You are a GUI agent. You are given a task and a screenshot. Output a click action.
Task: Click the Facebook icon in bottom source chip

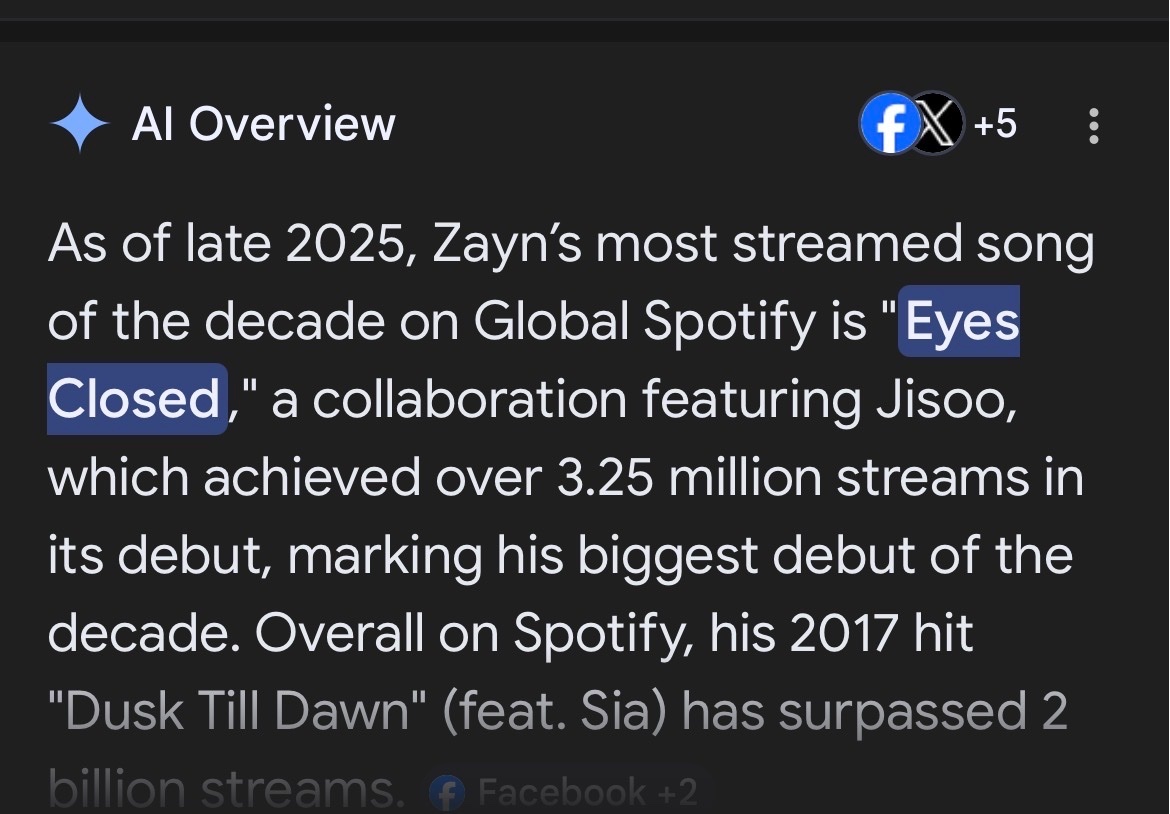446,794
